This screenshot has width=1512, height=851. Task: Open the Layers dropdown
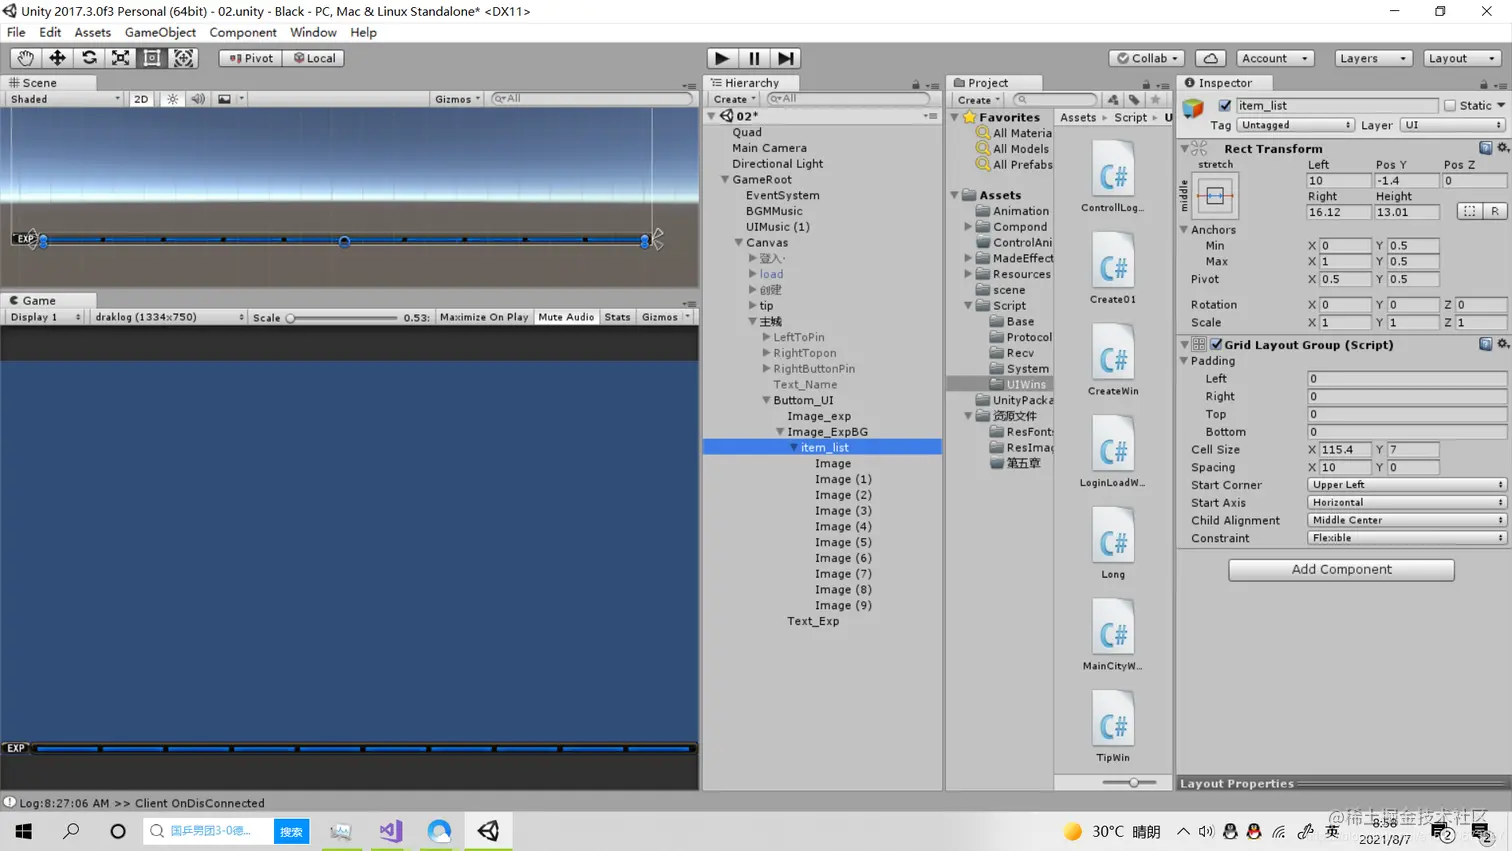click(x=1373, y=58)
